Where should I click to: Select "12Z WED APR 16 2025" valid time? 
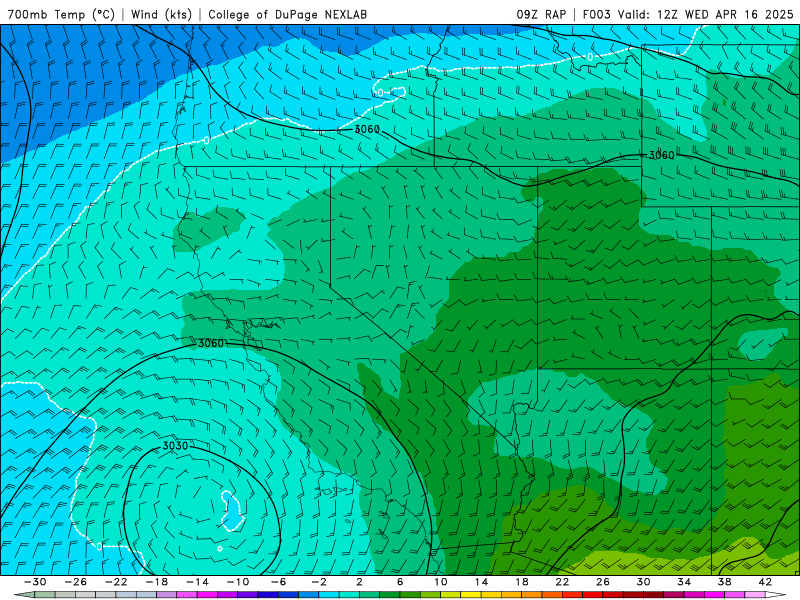pyautogui.click(x=725, y=14)
